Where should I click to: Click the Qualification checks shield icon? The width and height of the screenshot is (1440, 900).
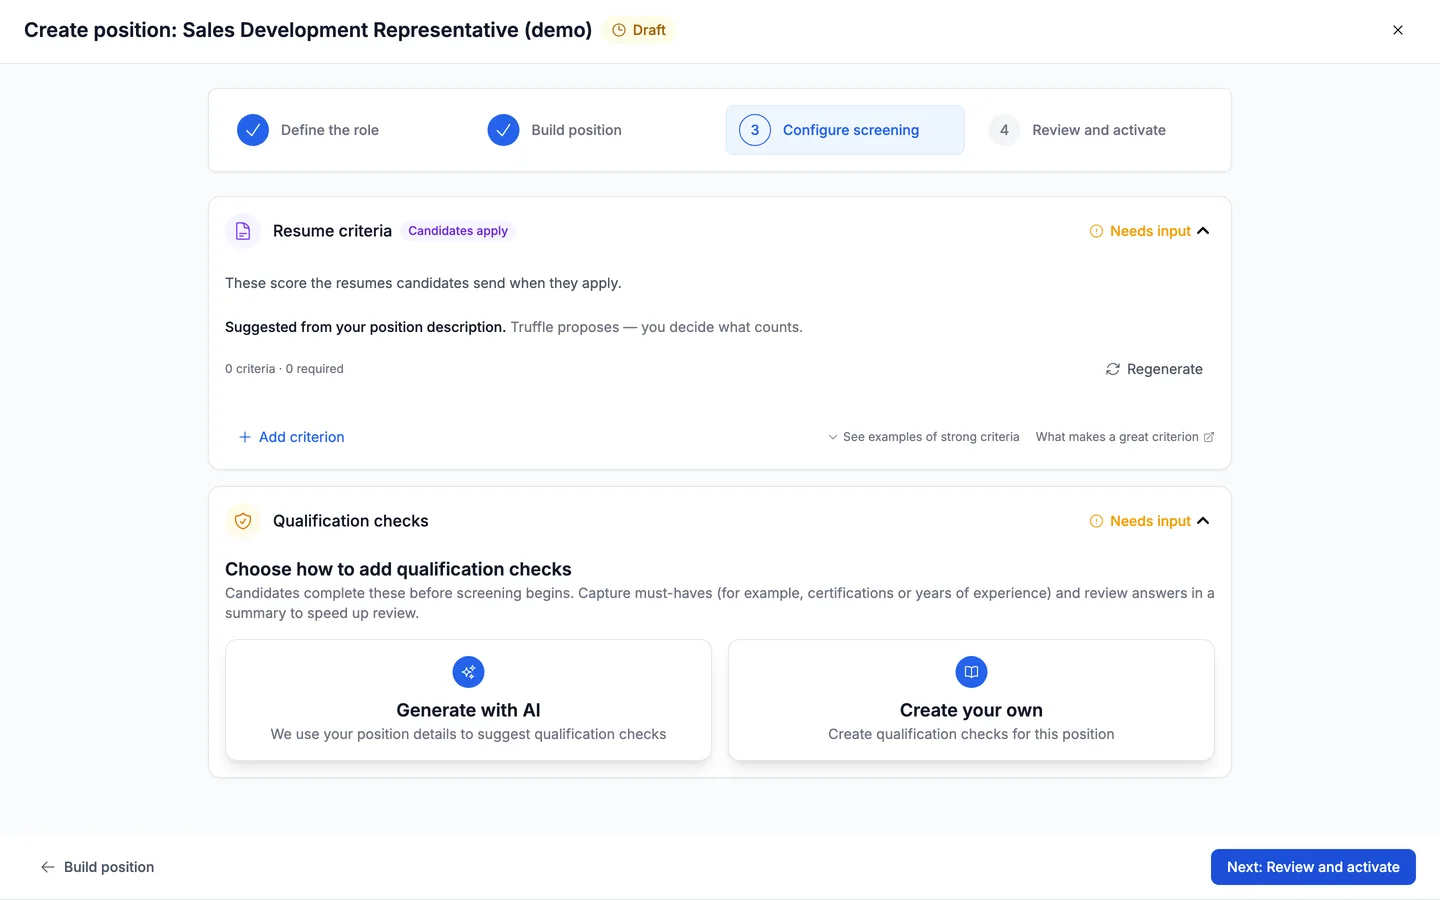click(243, 521)
